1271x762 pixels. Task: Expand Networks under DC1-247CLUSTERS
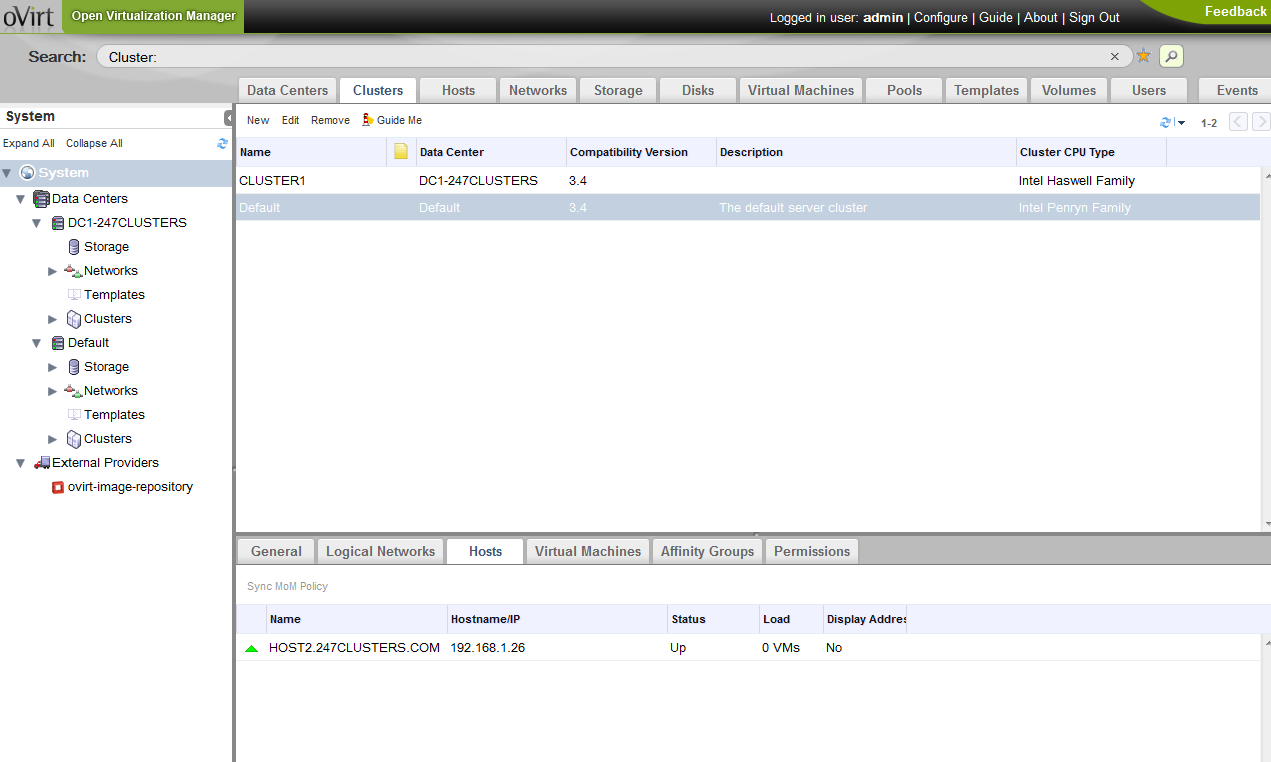[53, 271]
